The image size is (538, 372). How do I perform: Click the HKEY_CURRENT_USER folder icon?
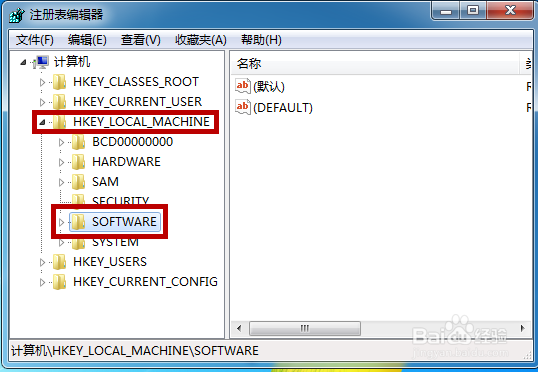[x=60, y=102]
